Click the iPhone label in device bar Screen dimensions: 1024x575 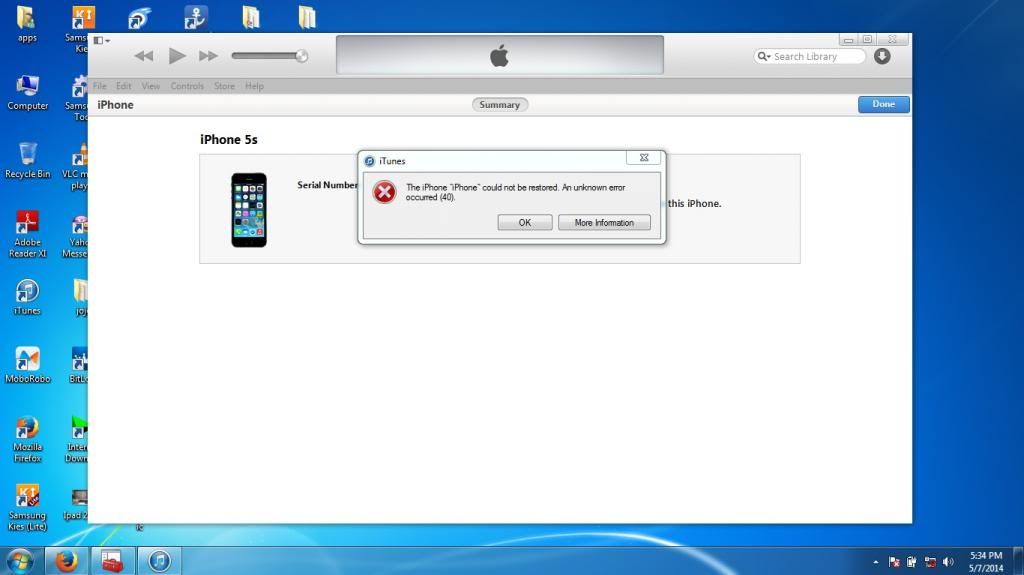pyautogui.click(x=115, y=105)
